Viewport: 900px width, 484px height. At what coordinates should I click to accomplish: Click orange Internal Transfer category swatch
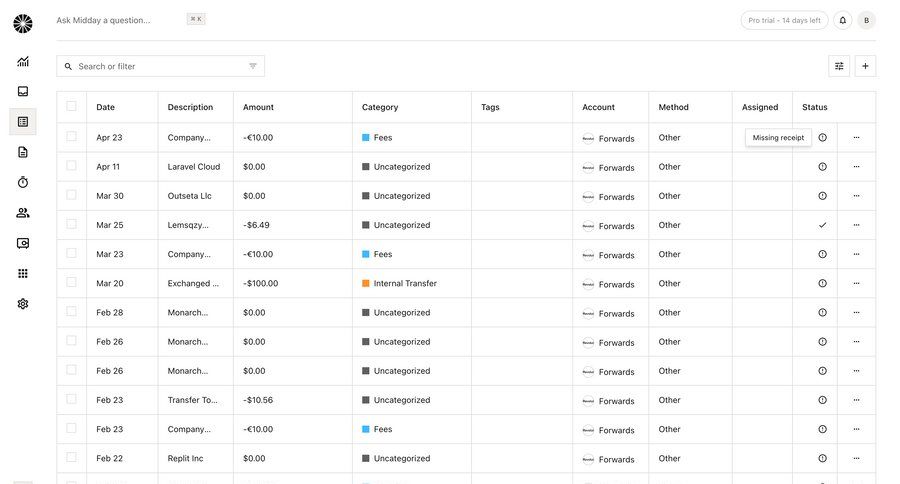coord(366,283)
